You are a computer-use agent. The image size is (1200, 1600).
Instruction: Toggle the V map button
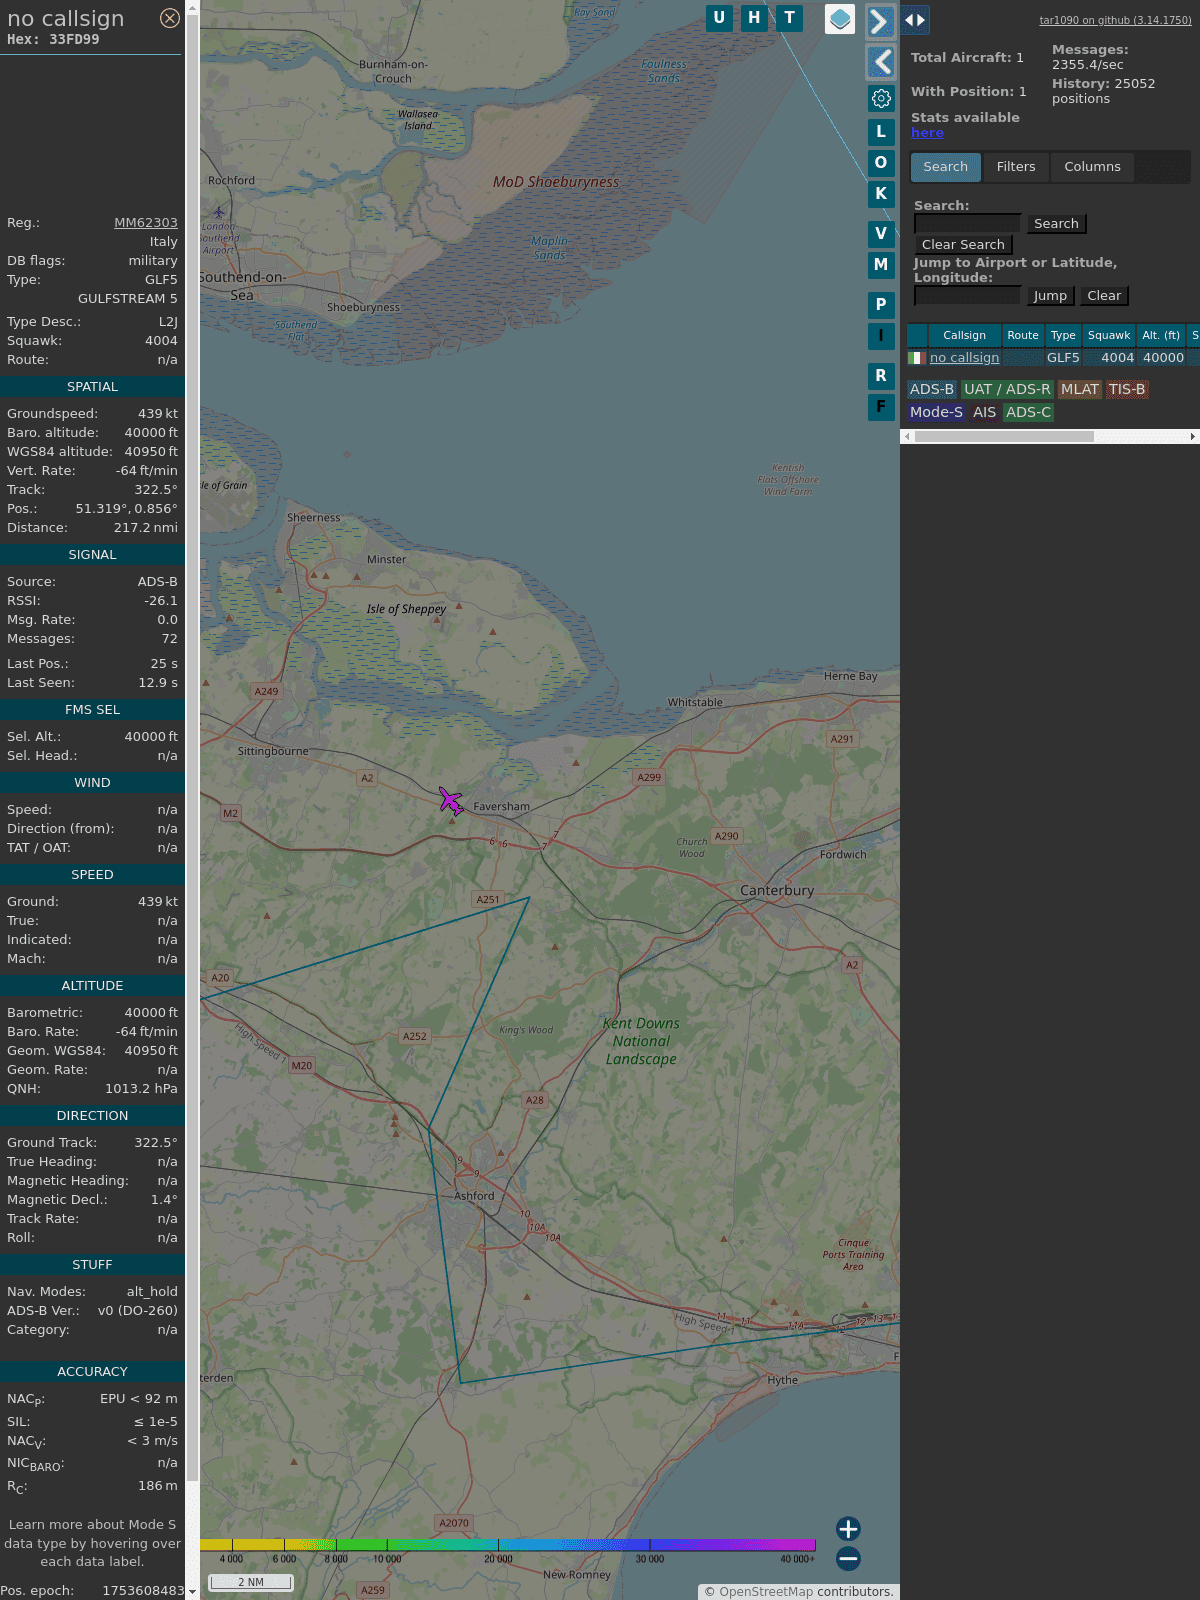tap(881, 233)
